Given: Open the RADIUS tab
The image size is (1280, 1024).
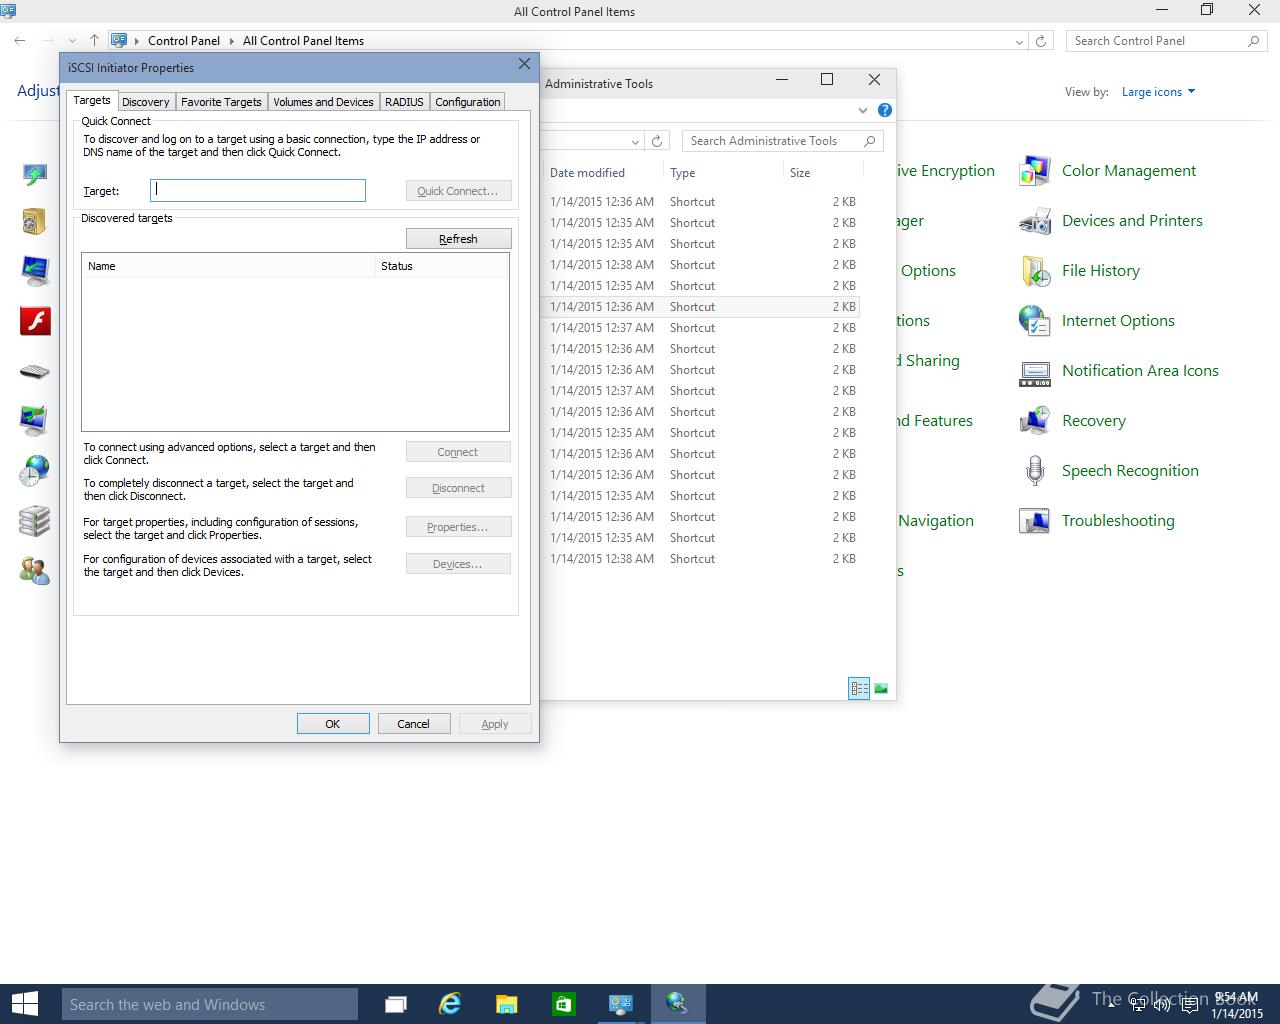Looking at the screenshot, I should click(404, 102).
